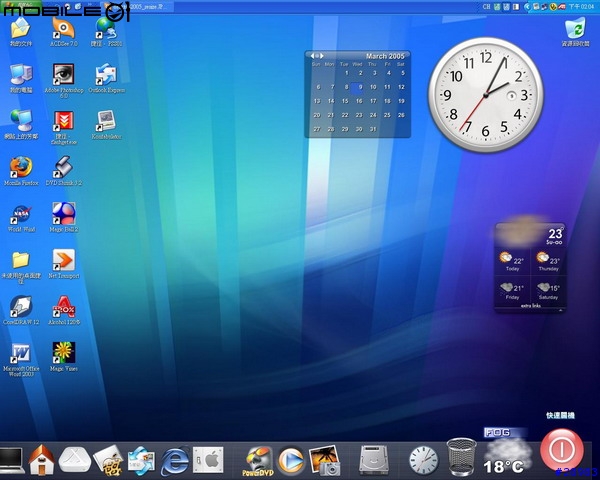Open the Outlook Express desktop shortcut

point(106,78)
